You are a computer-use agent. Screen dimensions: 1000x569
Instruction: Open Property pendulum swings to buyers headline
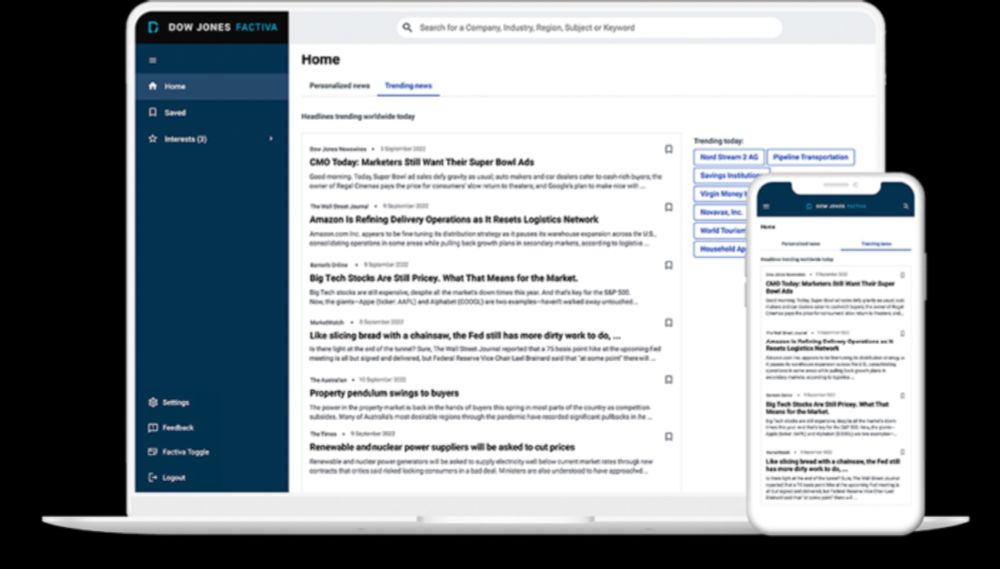click(x=384, y=393)
